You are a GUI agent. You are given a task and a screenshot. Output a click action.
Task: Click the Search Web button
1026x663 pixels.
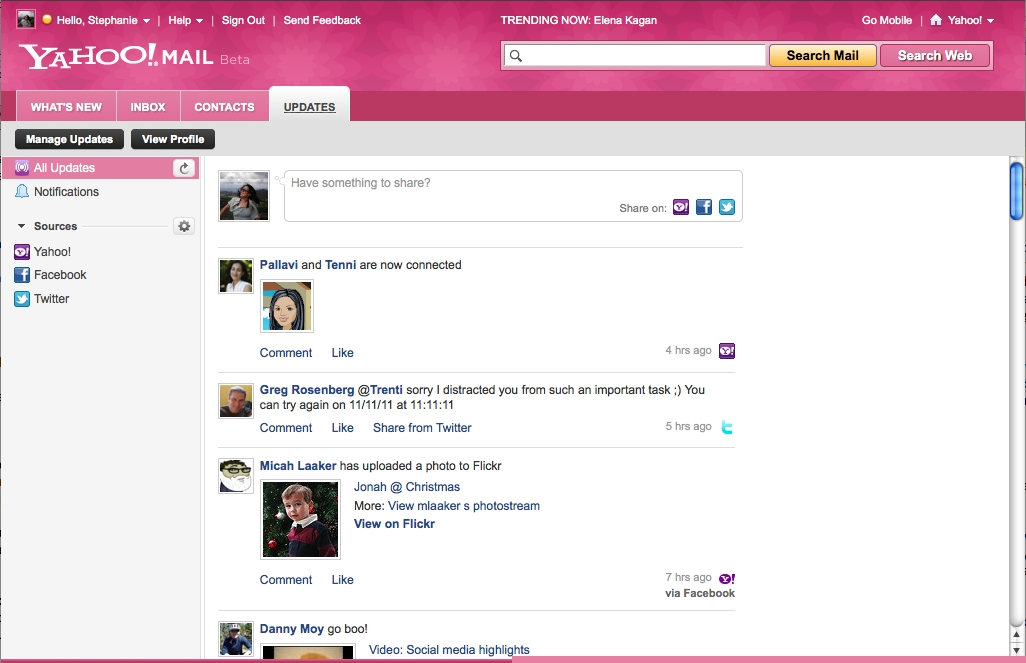pos(935,56)
